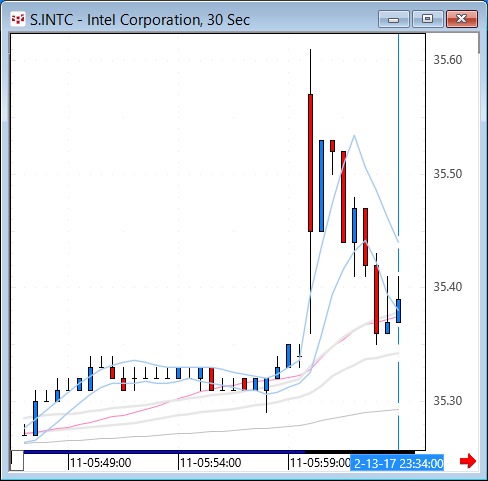
Task: Click the 35.60 price scale label
Action: point(448,60)
